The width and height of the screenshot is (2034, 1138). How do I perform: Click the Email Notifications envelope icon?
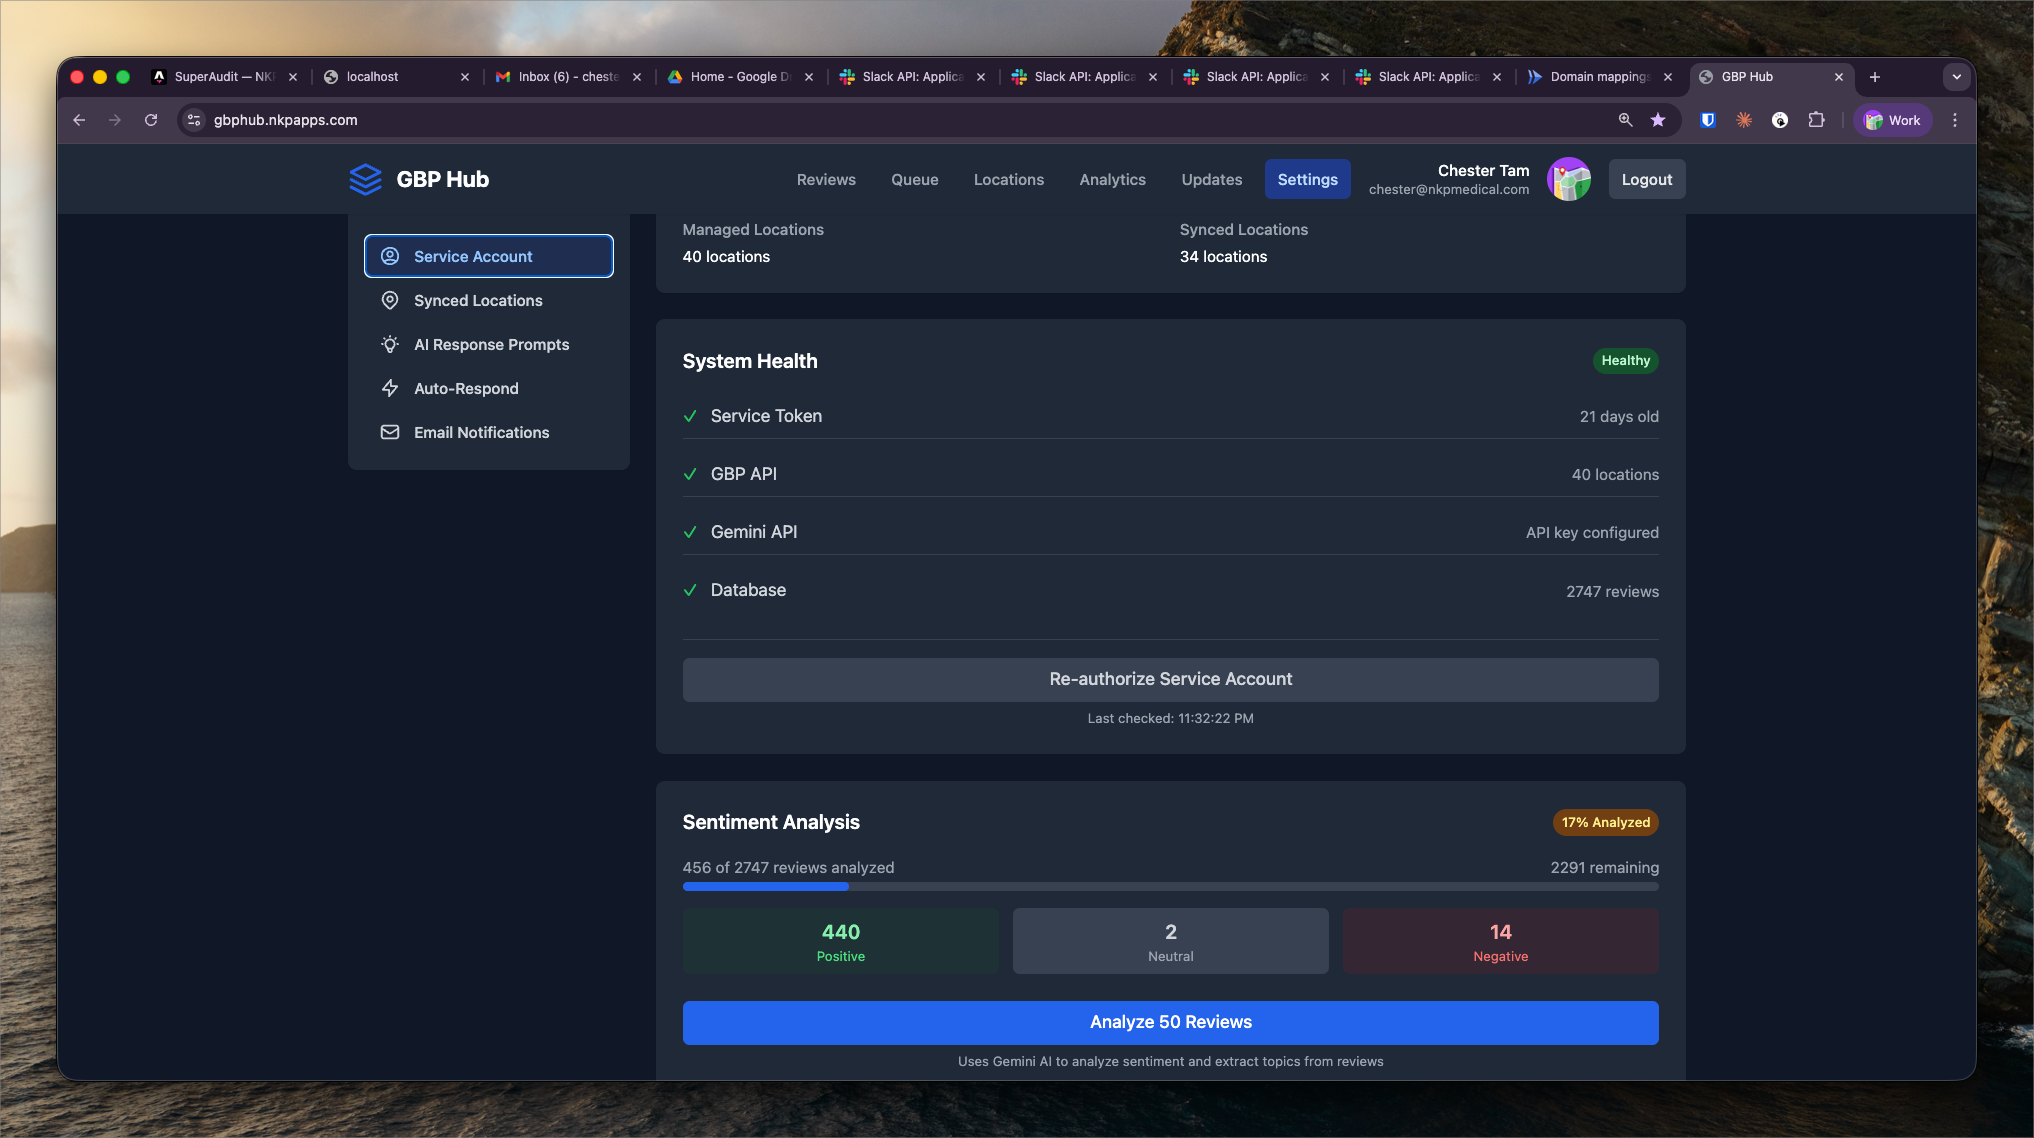tap(390, 432)
